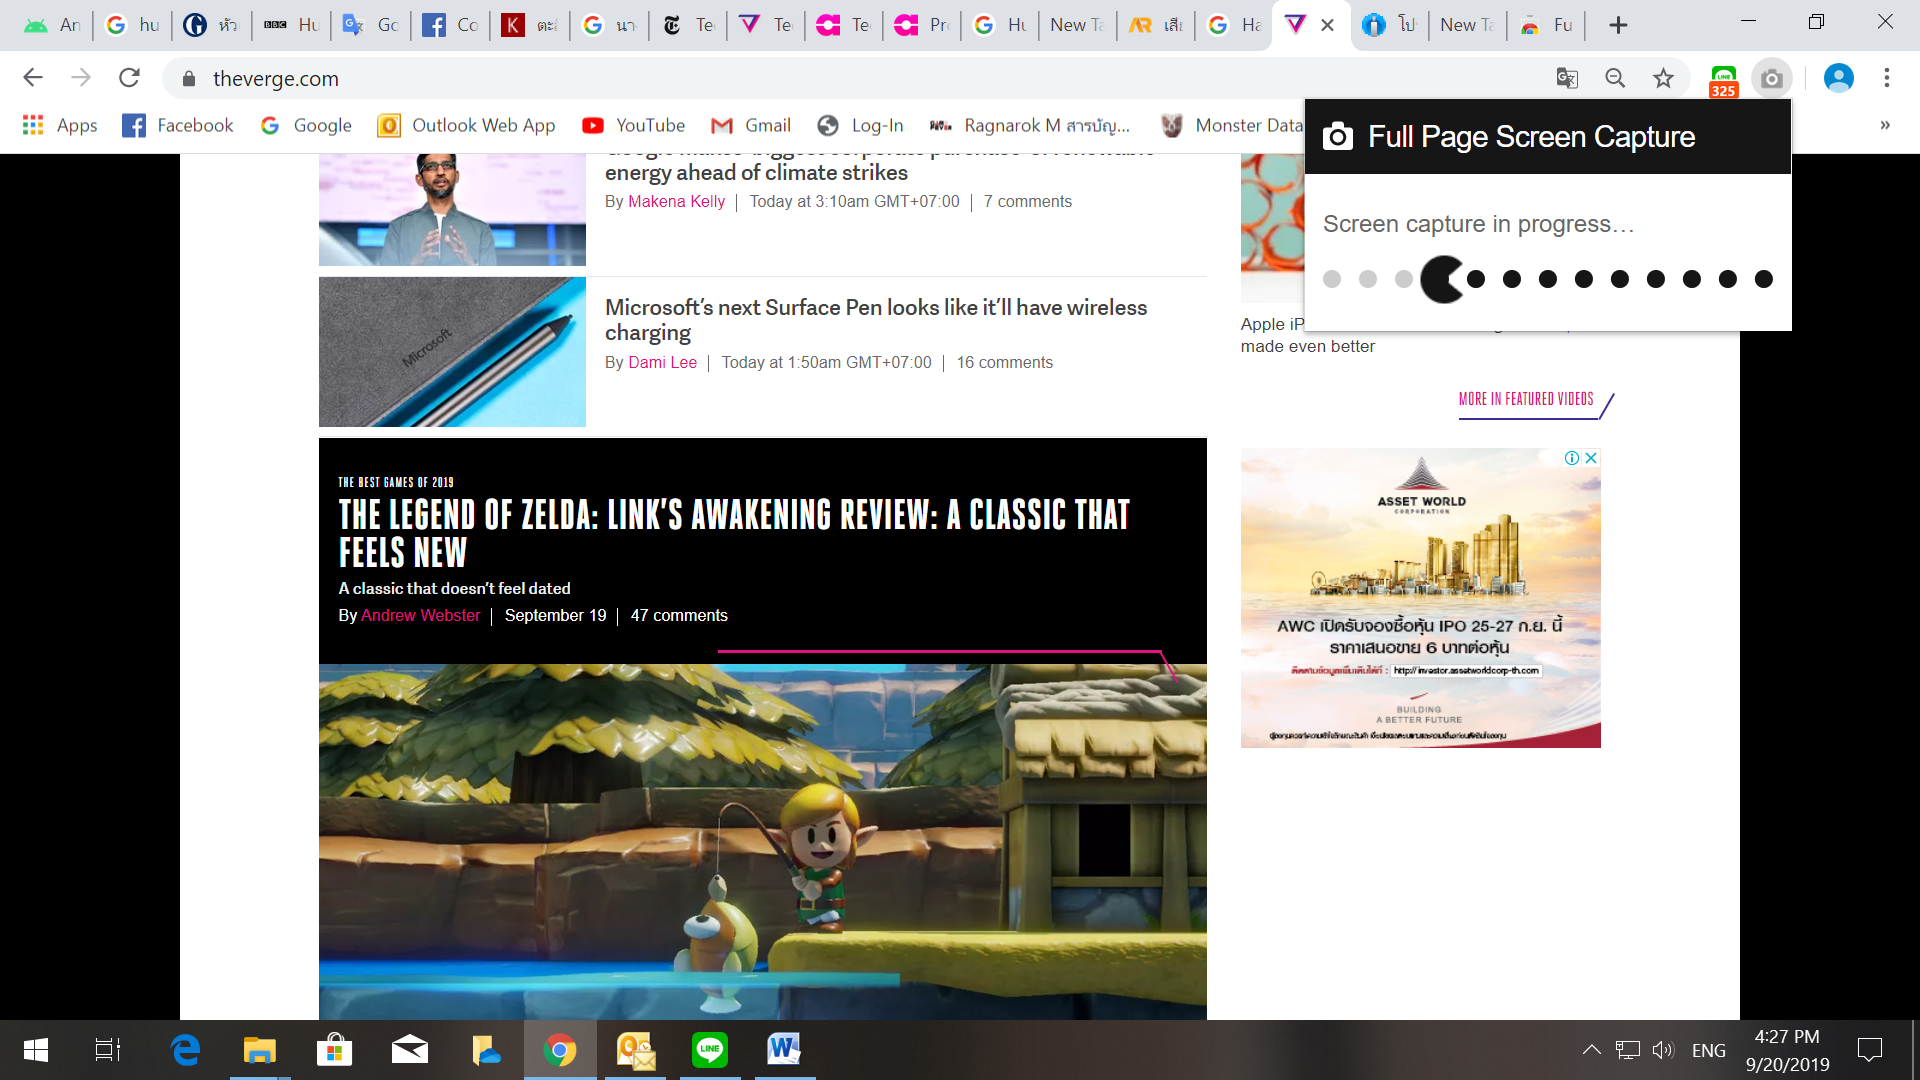Open the taskbar clock and calendar

coord(1787,1050)
